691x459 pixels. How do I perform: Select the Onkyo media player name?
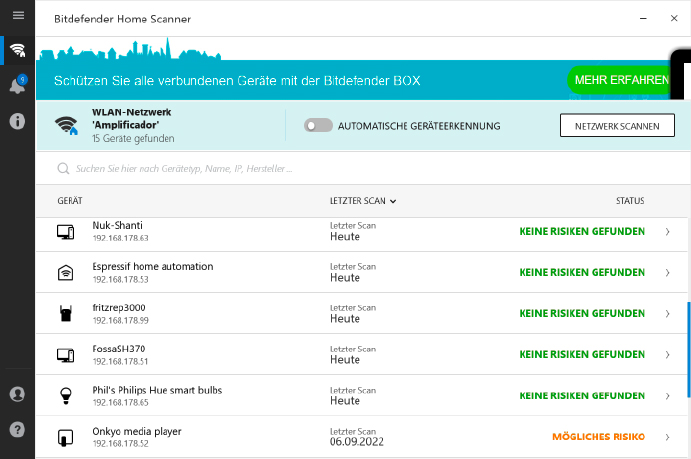point(137,431)
